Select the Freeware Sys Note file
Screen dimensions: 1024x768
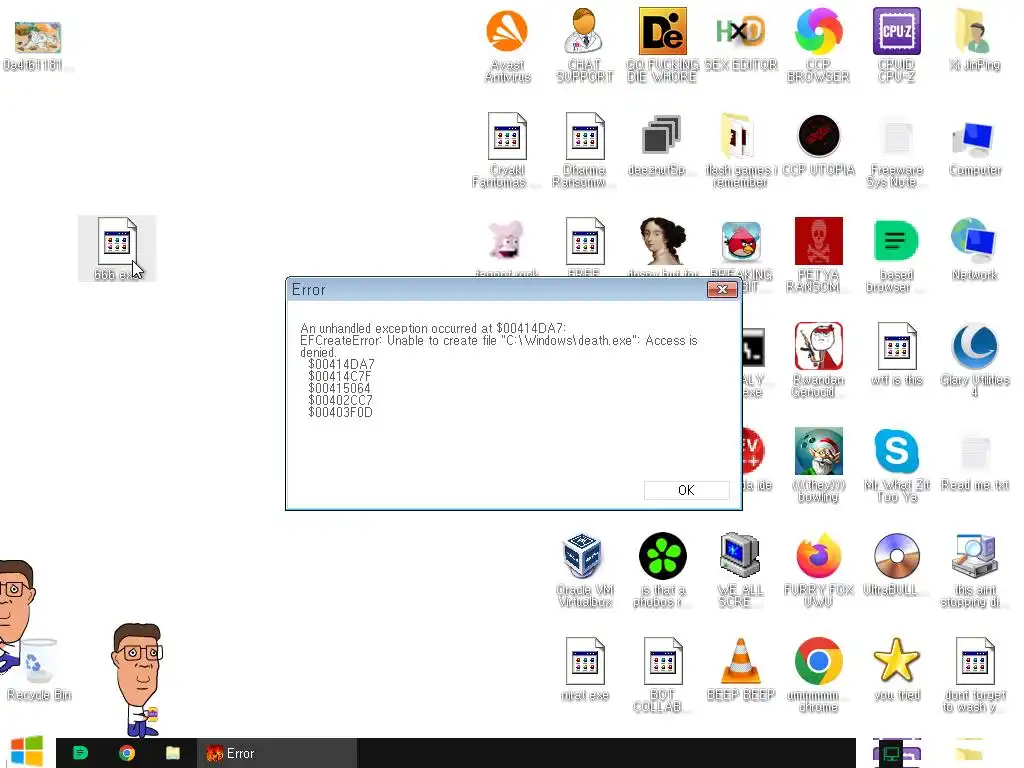(x=897, y=150)
